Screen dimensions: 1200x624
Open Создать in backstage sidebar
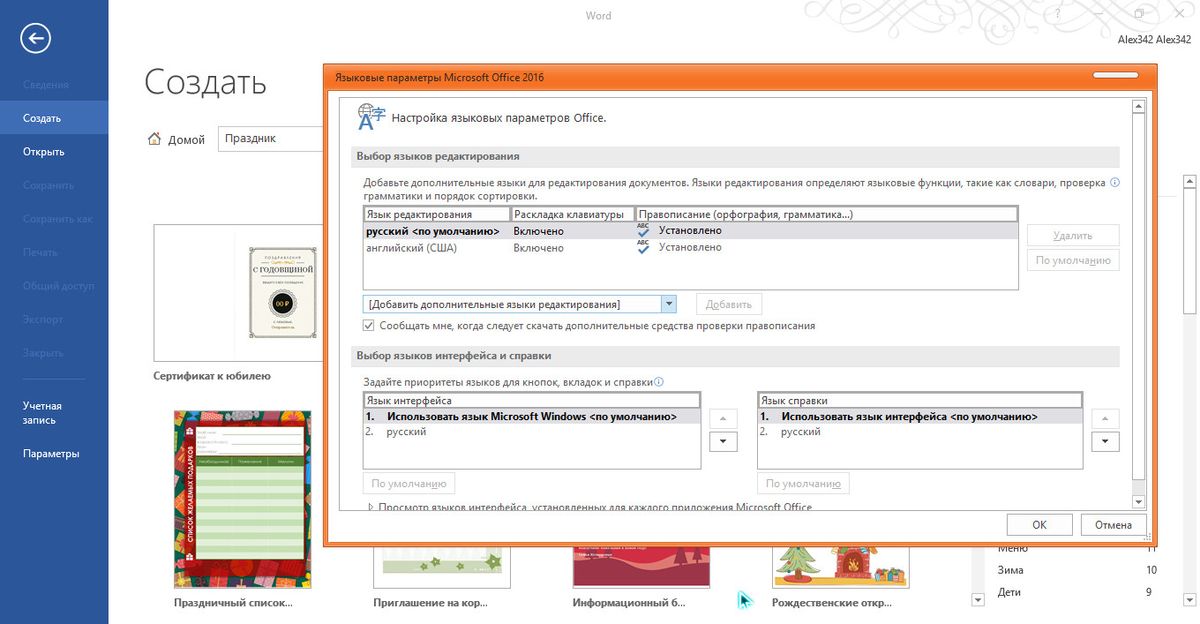tap(54, 118)
